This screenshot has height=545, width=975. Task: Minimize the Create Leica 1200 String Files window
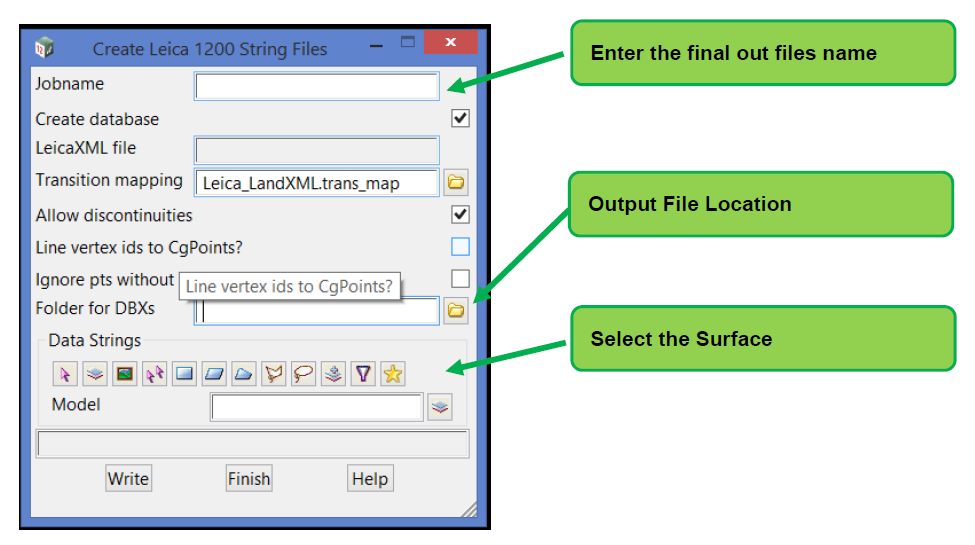[x=376, y=46]
